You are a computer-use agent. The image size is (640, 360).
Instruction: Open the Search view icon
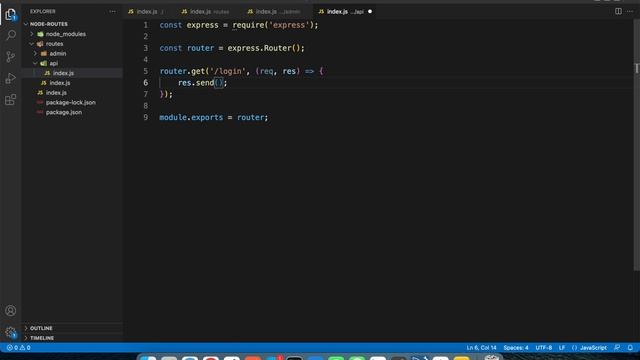[11, 36]
